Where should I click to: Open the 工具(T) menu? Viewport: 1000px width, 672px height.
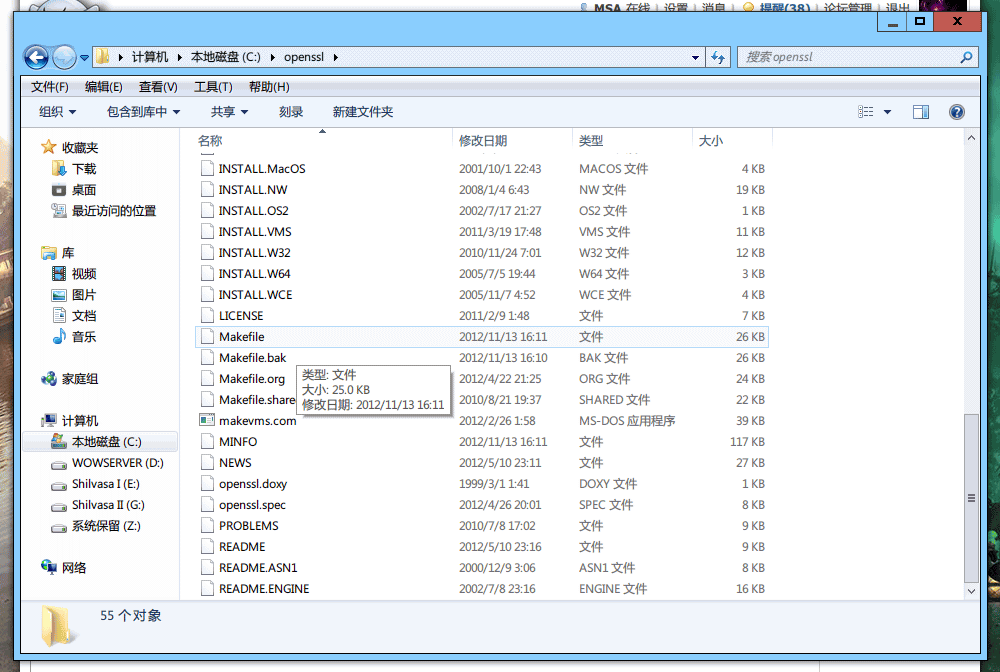pyautogui.click(x=213, y=87)
